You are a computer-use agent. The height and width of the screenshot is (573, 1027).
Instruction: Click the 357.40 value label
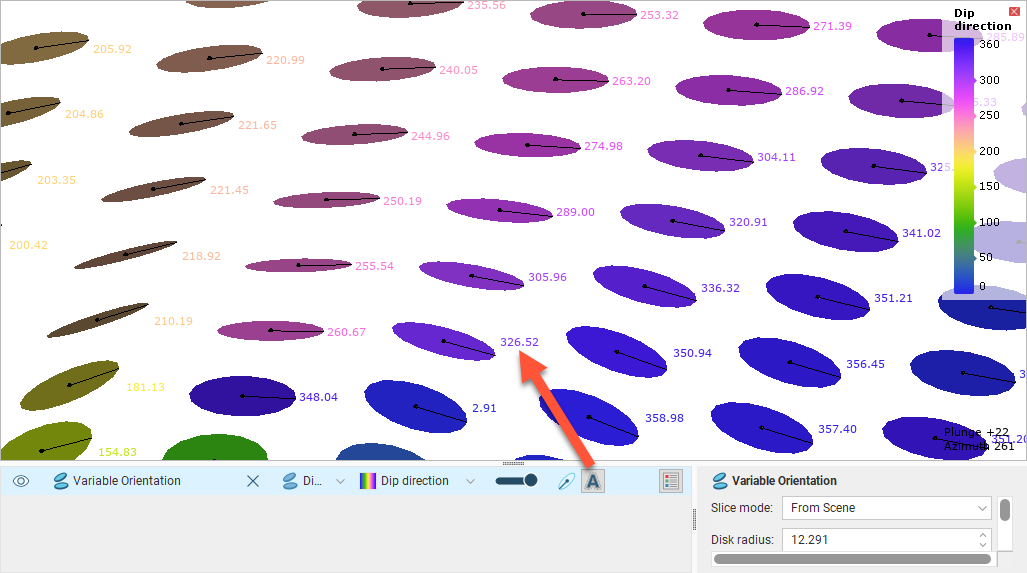[x=837, y=429]
